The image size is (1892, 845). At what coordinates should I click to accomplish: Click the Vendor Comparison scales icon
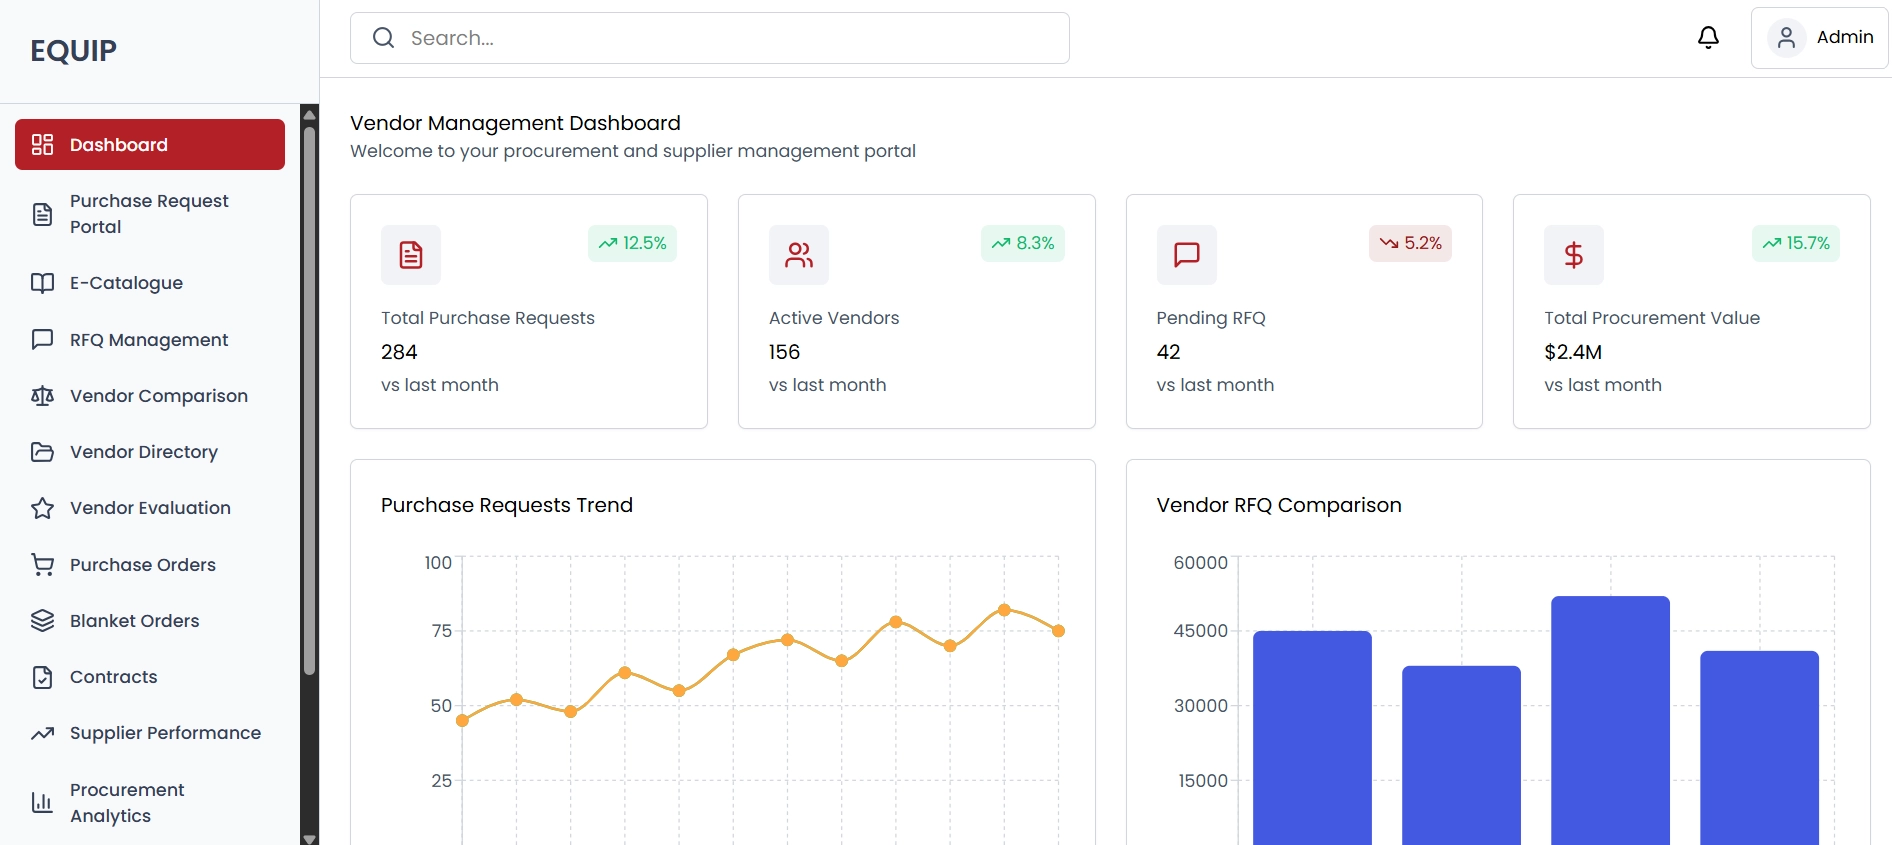[x=42, y=396]
